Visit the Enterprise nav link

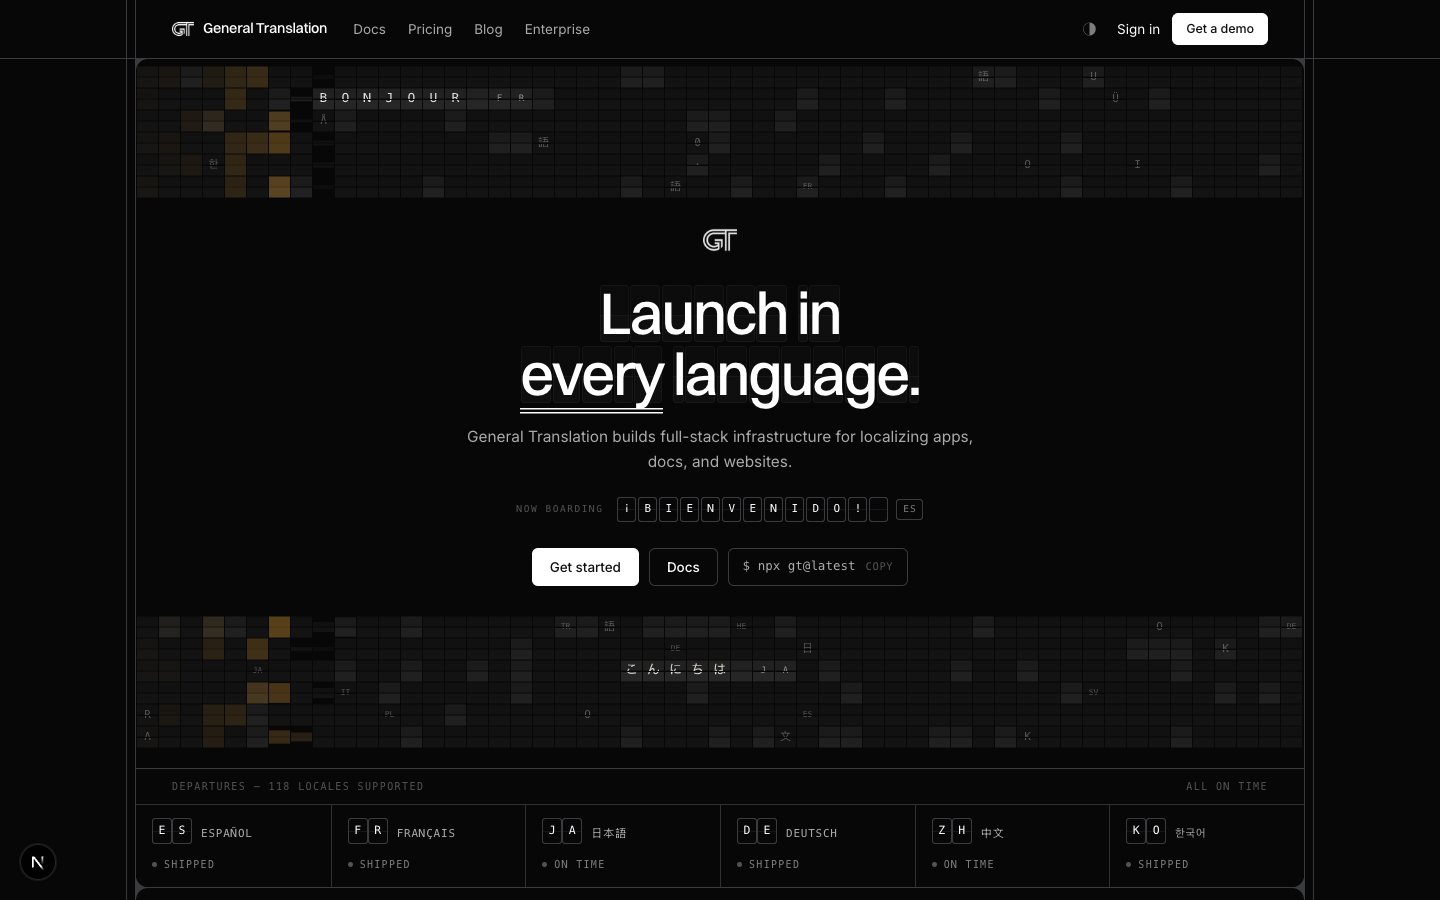tap(557, 29)
